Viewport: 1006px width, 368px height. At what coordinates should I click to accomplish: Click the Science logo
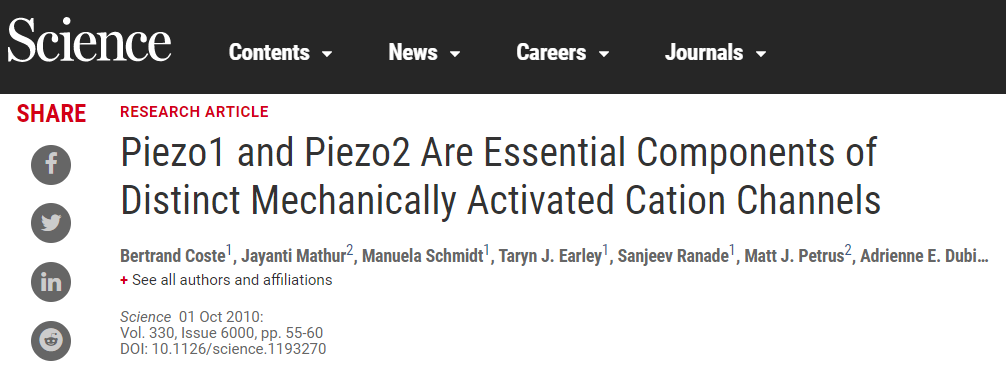[x=89, y=40]
